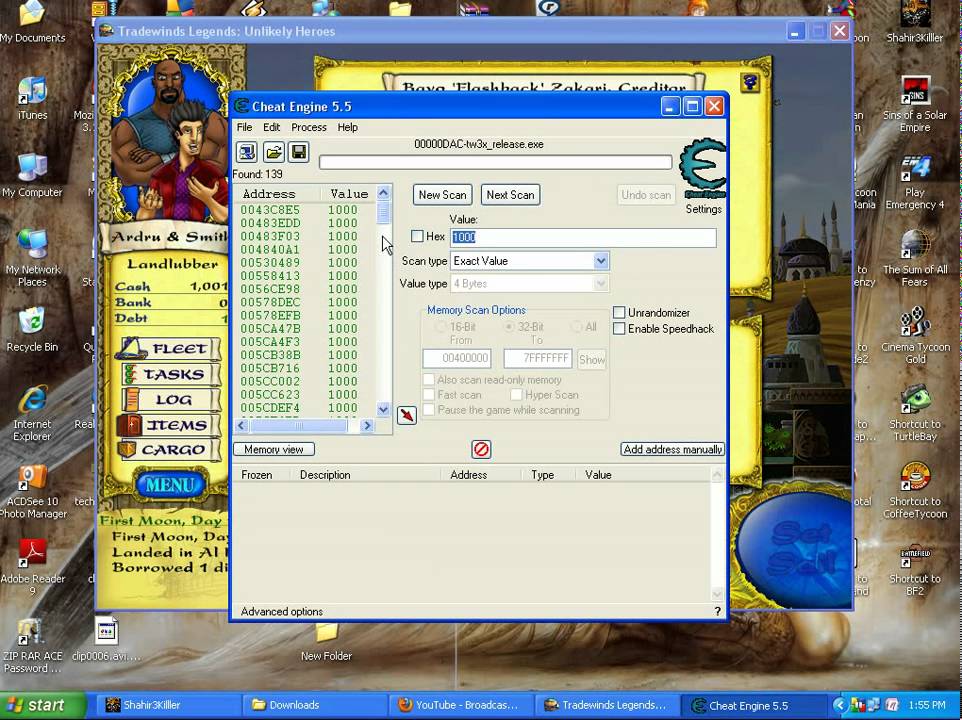The width and height of the screenshot is (962, 720).
Task: Click the TASKS button in Tradewinds
Action: (x=170, y=373)
